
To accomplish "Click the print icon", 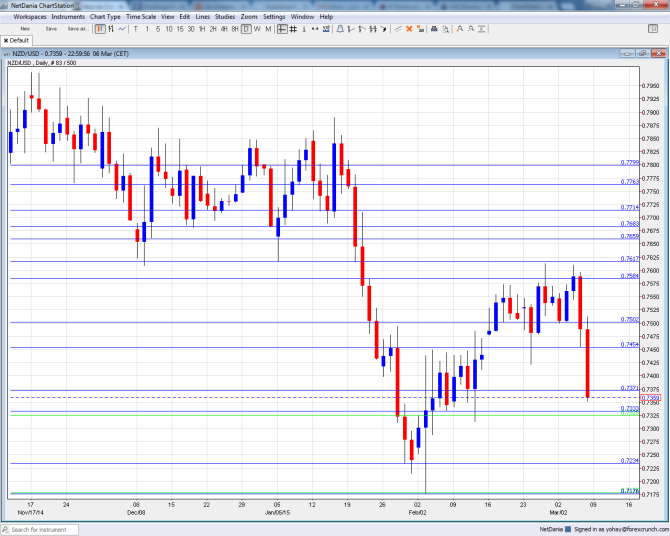I will pyautogui.click(x=434, y=29).
